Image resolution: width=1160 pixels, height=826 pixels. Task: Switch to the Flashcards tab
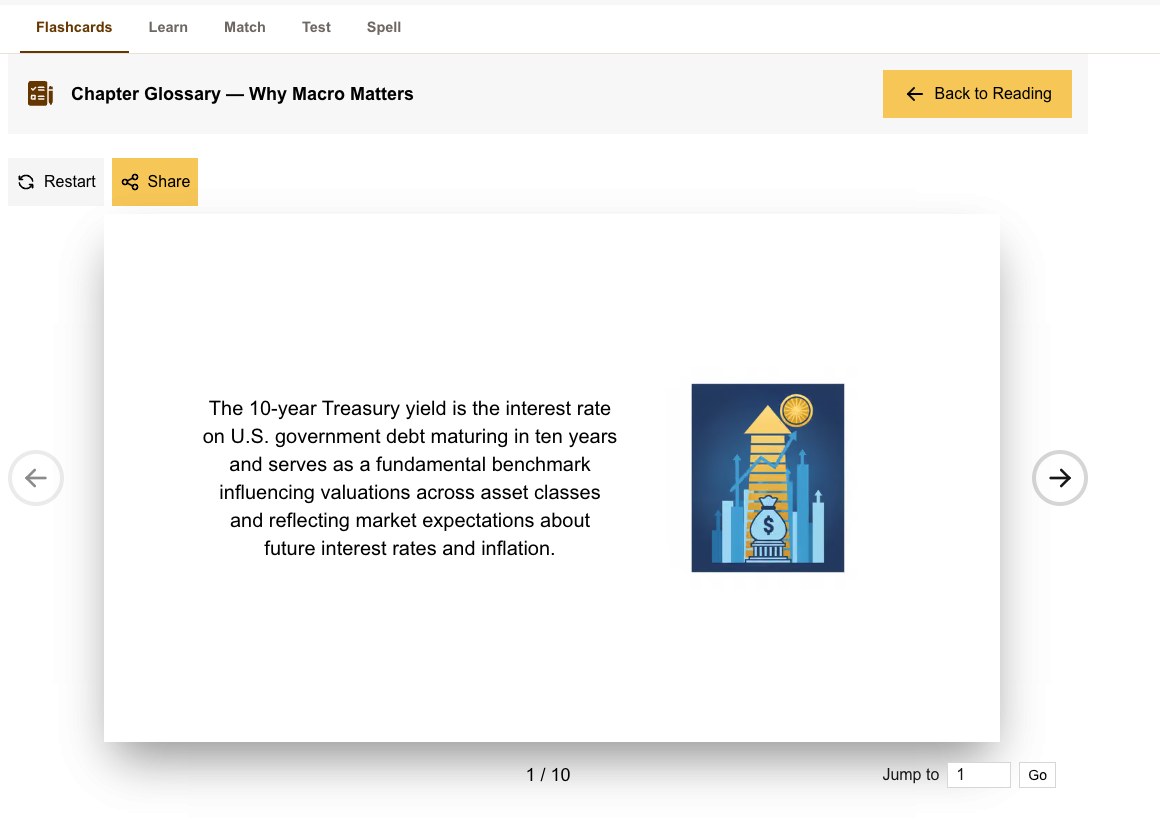[x=74, y=27]
